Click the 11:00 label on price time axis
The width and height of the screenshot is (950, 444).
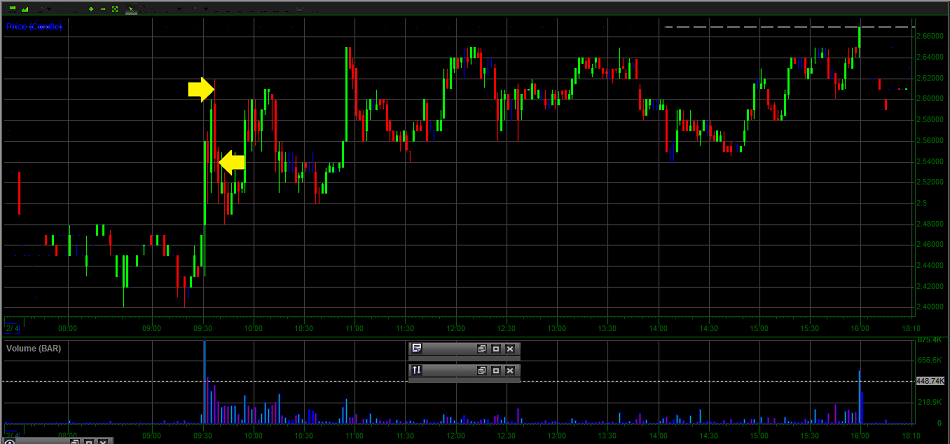click(354, 328)
